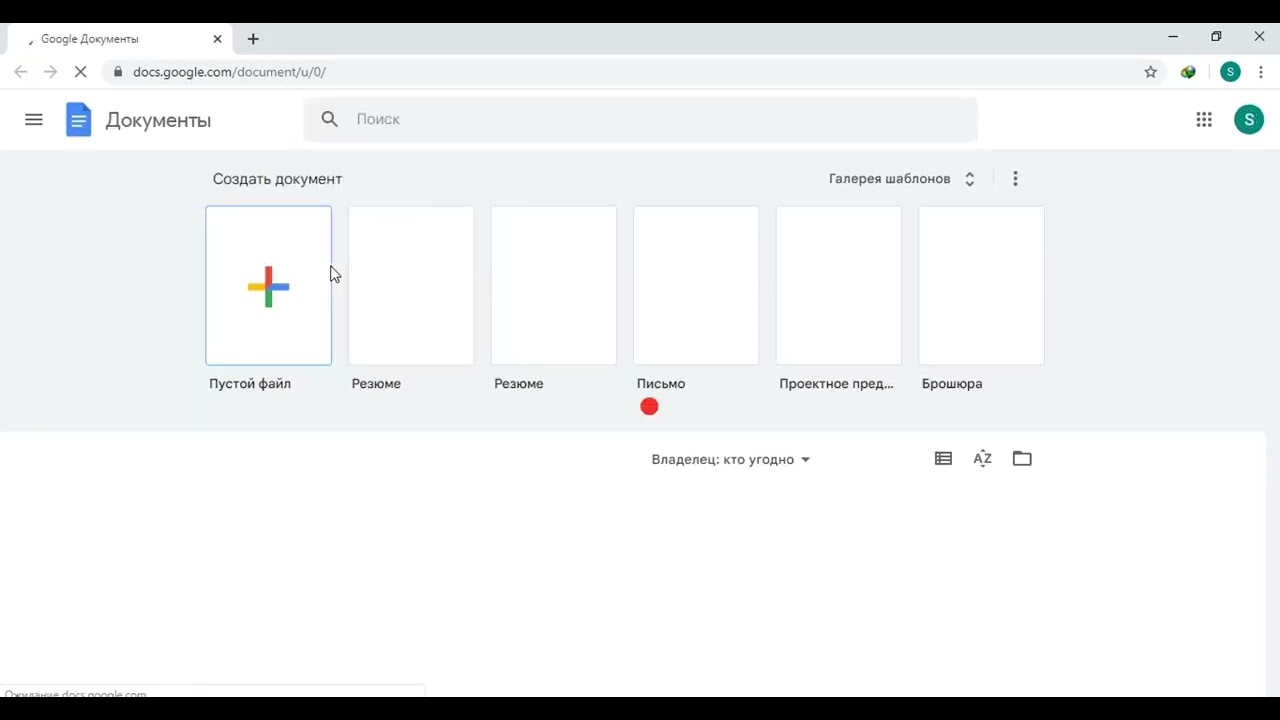Open the Chrome profile avatar
This screenshot has width=1280, height=720.
(1230, 72)
